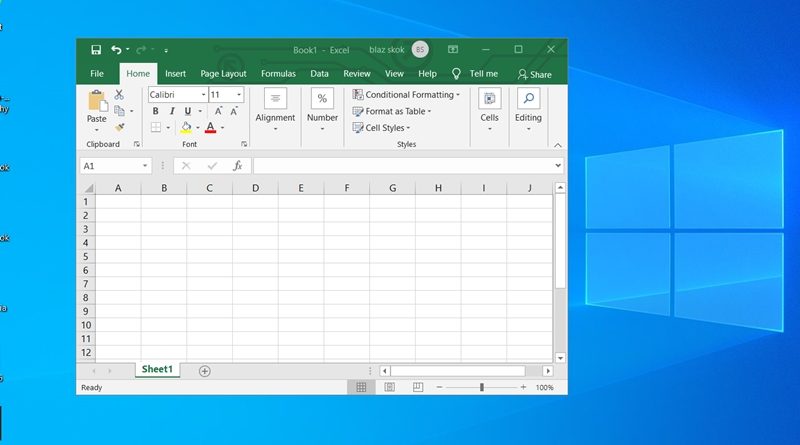This screenshot has width=800, height=445.
Task: Click Increase Font Size icon
Action: pyautogui.click(x=218, y=111)
